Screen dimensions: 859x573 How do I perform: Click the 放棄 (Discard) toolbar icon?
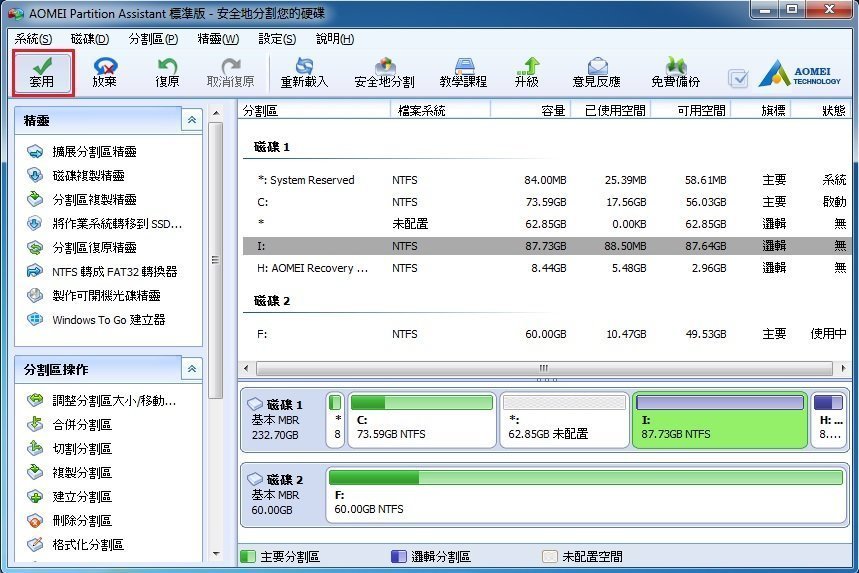click(105, 73)
